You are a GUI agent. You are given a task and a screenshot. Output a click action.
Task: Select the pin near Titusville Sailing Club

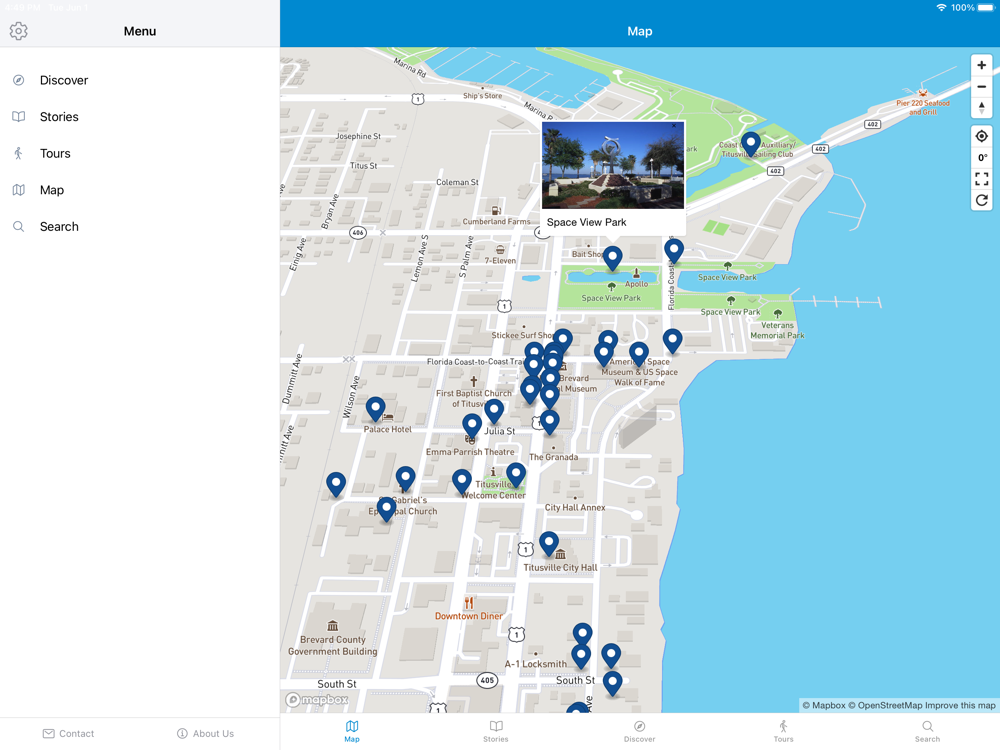click(x=751, y=144)
